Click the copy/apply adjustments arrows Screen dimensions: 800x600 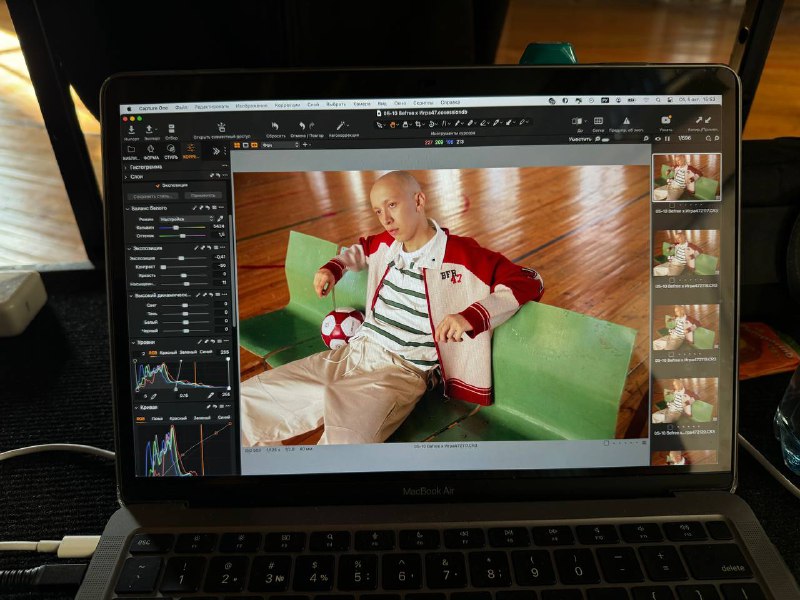pyautogui.click(x=703, y=120)
